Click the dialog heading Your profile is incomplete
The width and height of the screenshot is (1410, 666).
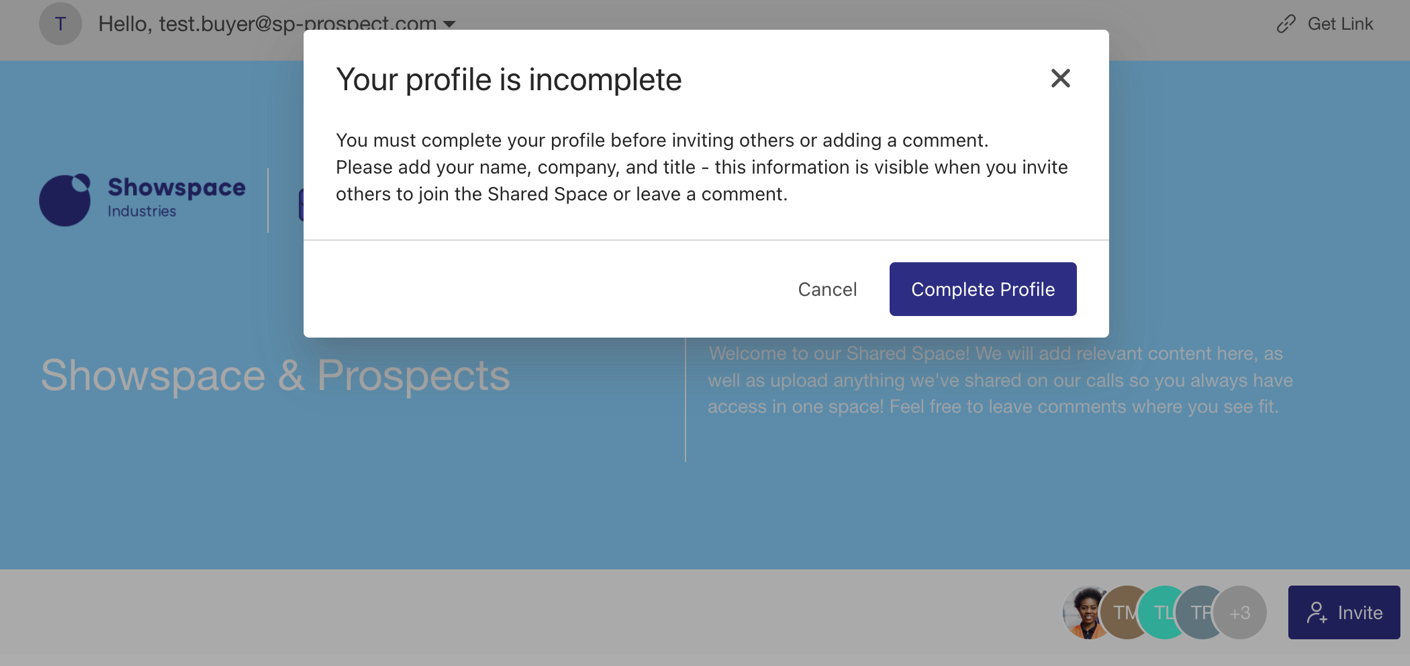coord(508,79)
